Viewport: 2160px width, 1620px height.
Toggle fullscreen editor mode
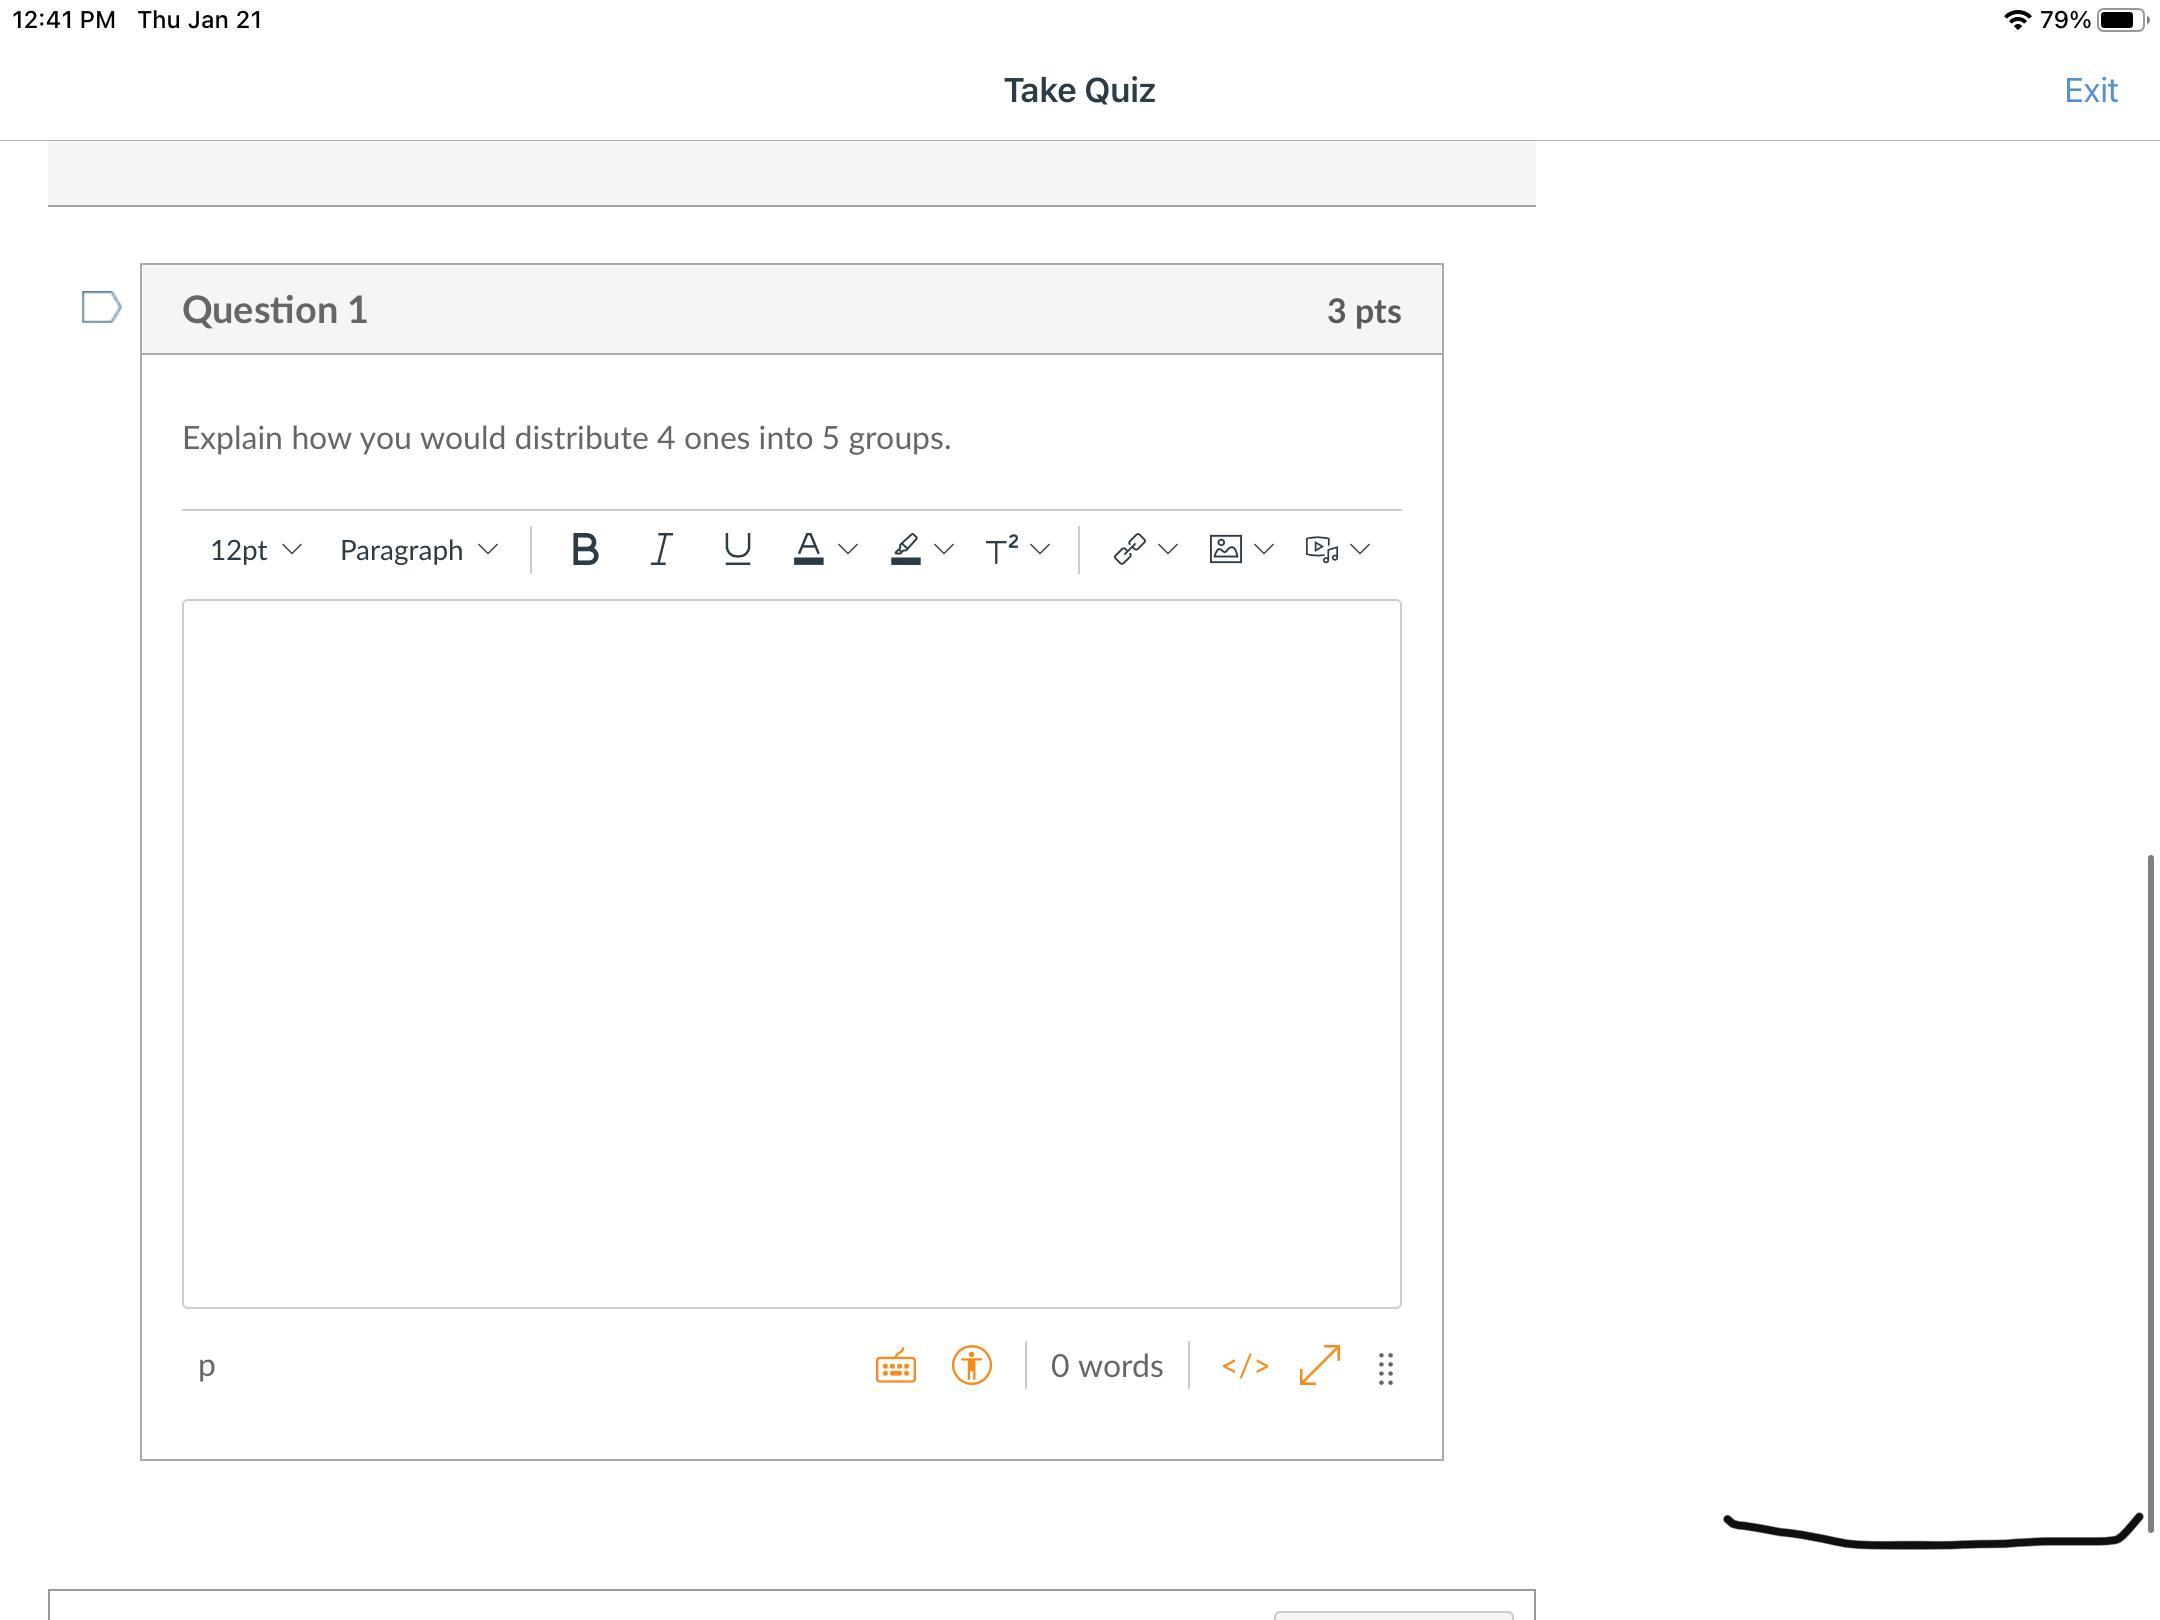pyautogui.click(x=1319, y=1366)
